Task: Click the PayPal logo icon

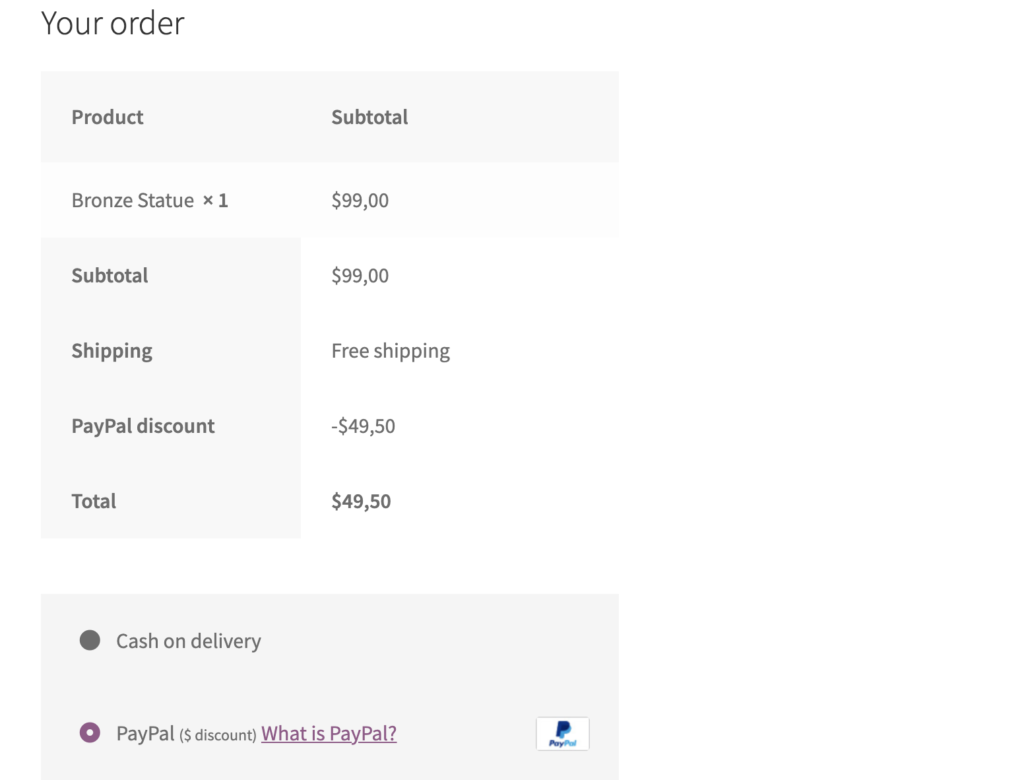Action: point(562,734)
